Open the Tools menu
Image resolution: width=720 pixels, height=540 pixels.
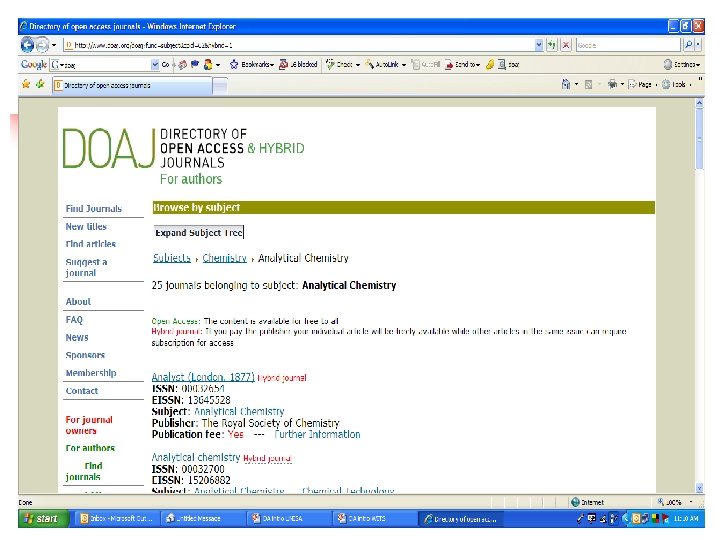[676, 84]
